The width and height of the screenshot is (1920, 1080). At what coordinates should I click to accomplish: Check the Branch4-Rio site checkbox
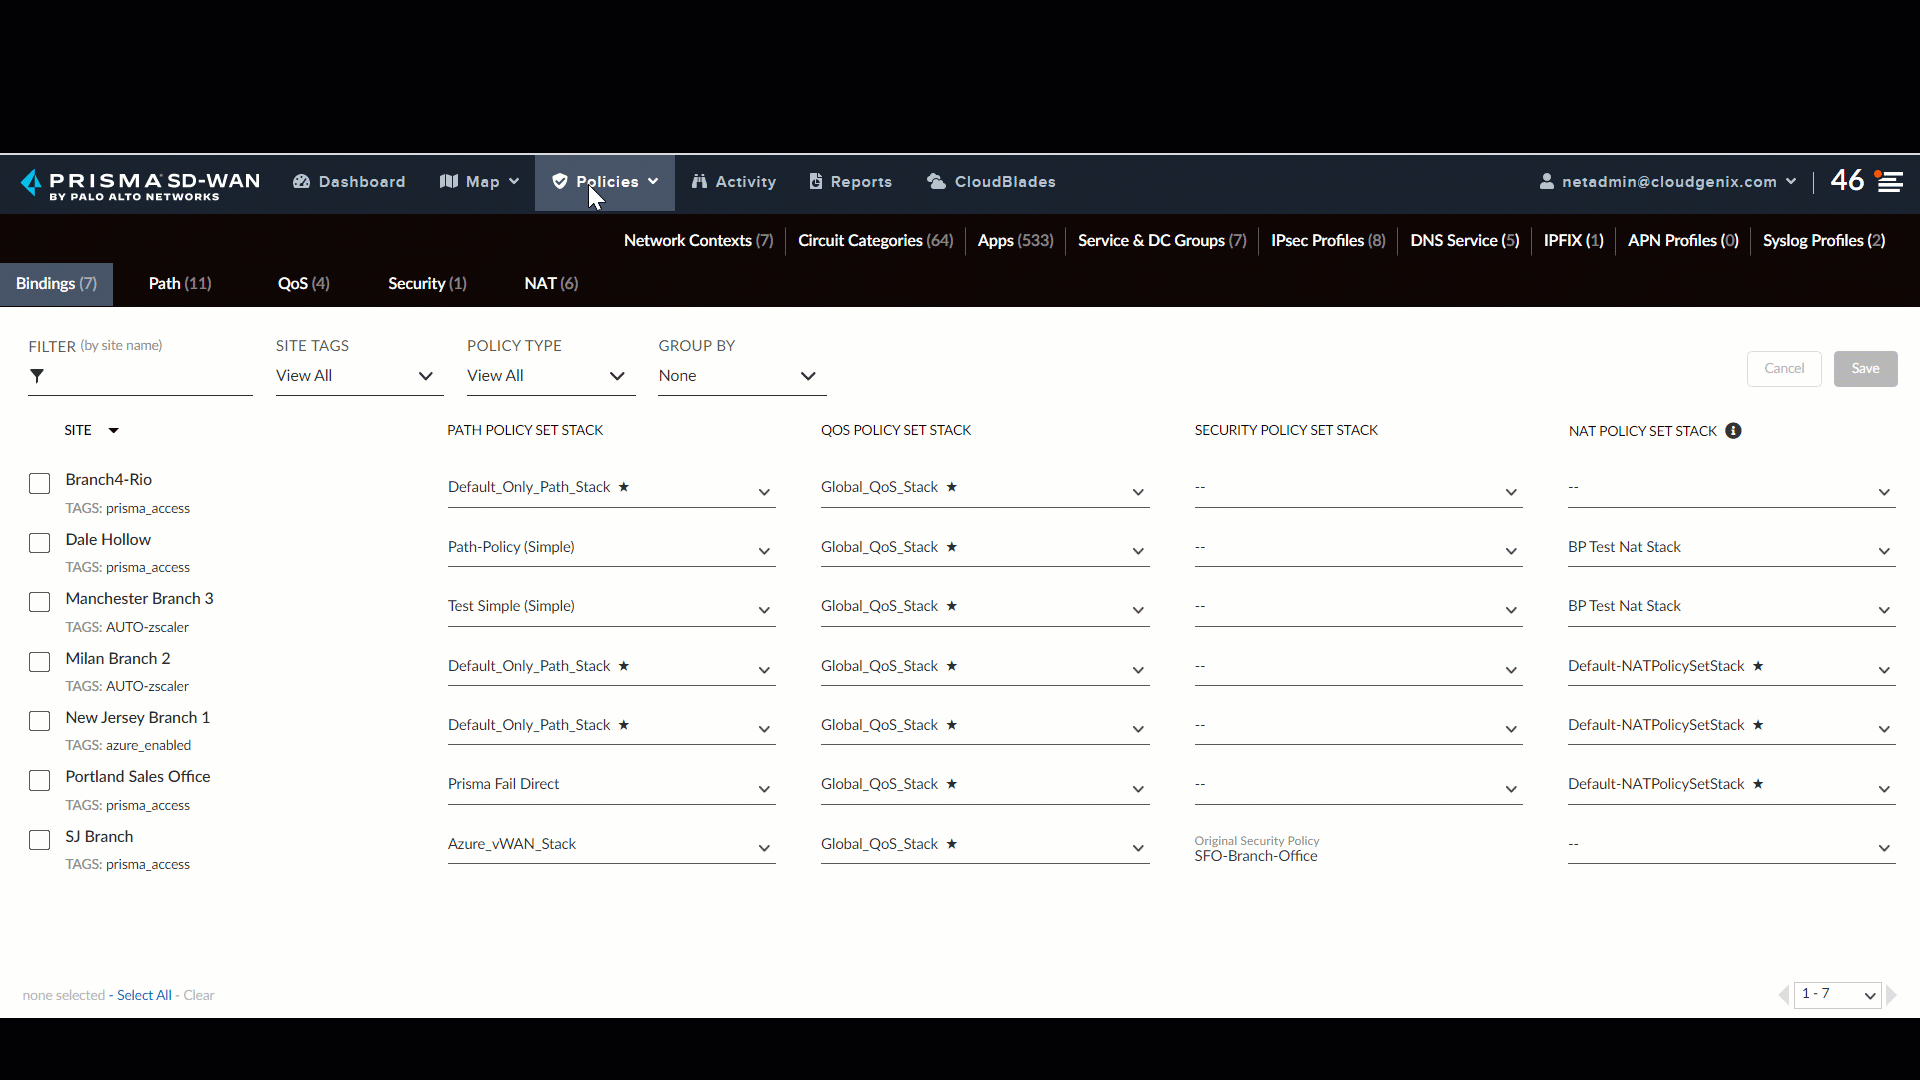[40, 484]
